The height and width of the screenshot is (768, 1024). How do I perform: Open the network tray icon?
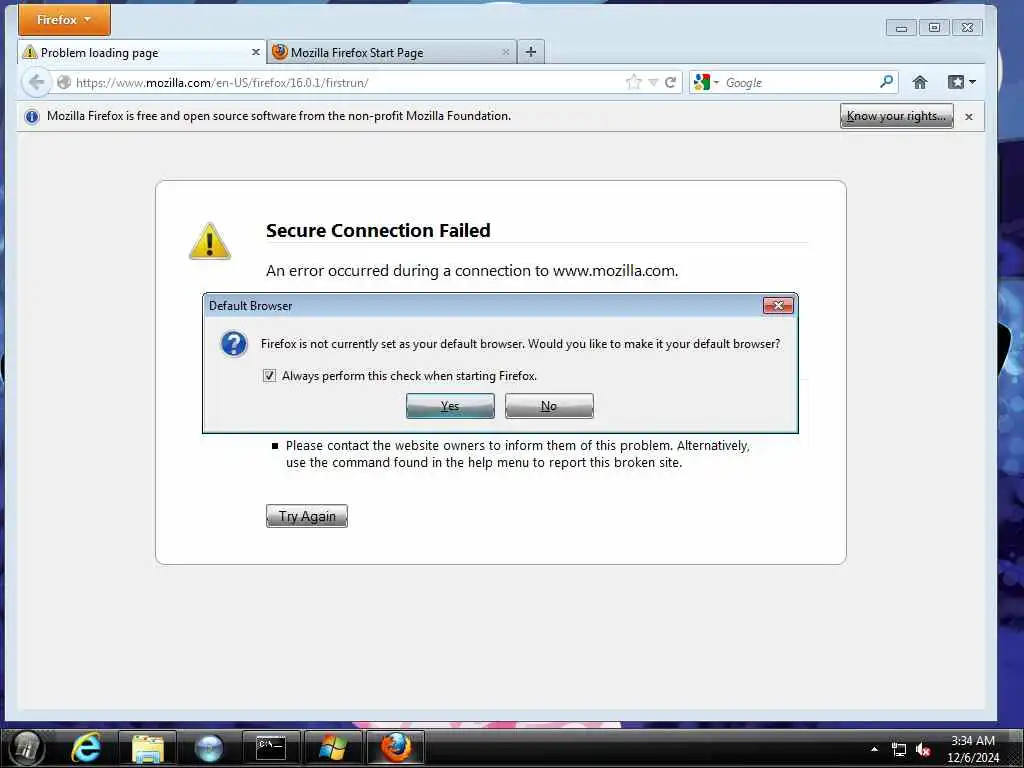tap(899, 750)
